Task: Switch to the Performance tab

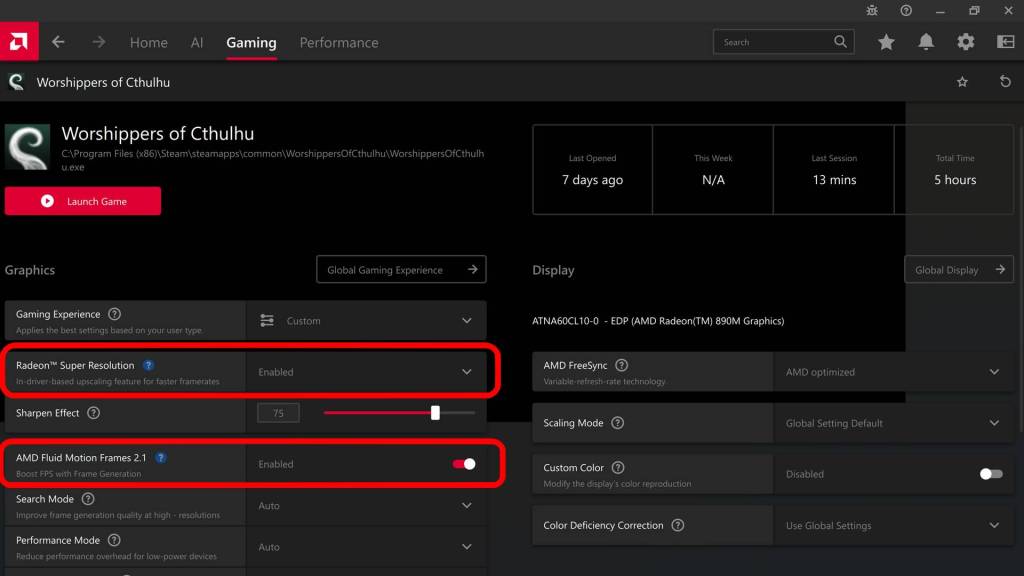Action: pos(339,43)
